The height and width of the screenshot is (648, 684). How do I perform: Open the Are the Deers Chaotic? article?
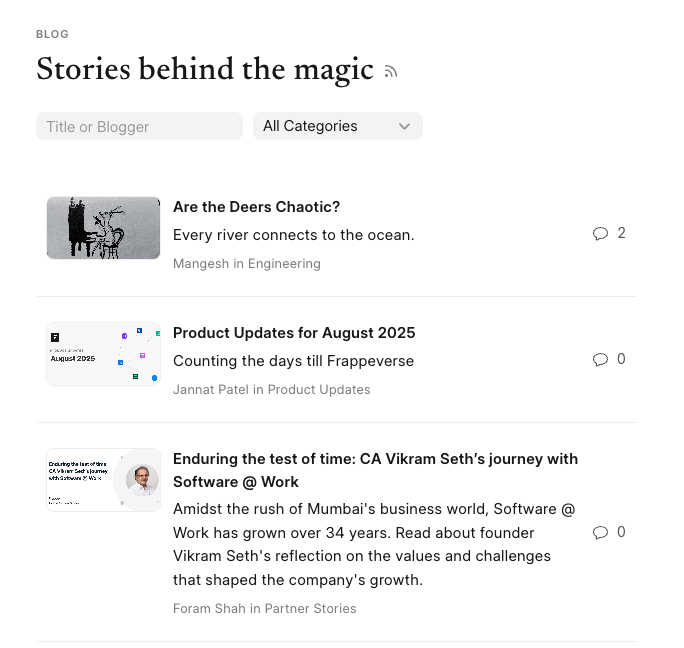pyautogui.click(x=256, y=207)
